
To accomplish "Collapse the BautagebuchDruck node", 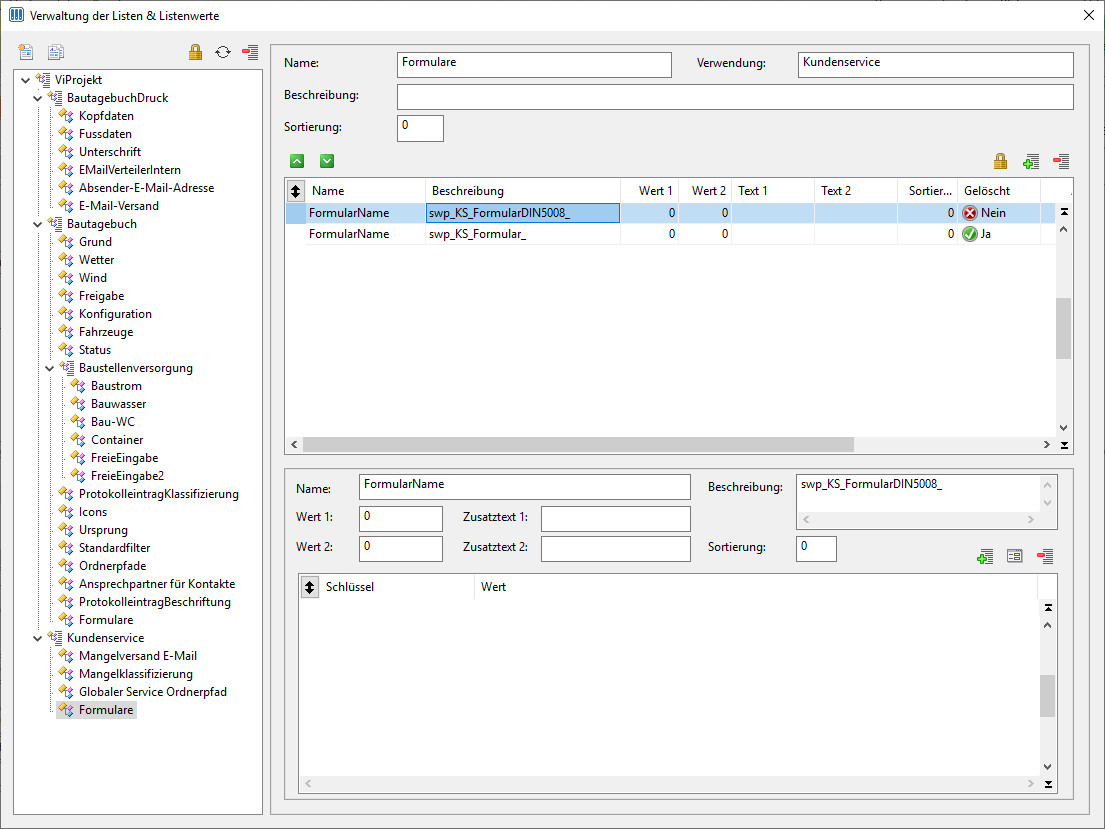I will 37,98.
